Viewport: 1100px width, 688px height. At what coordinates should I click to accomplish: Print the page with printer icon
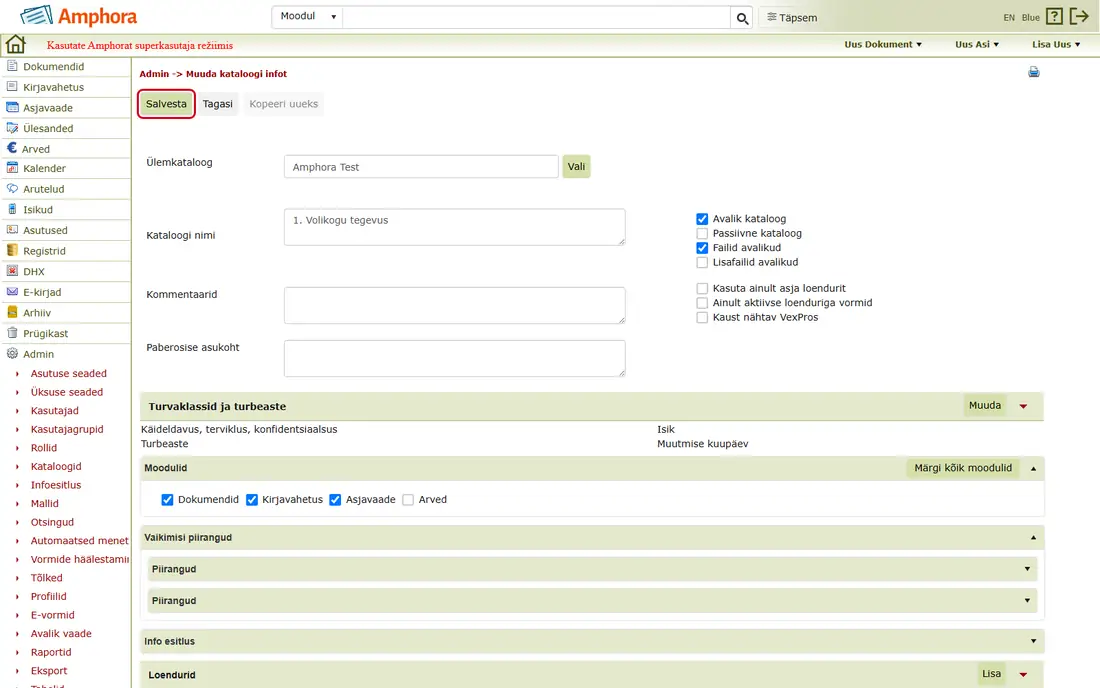[1034, 72]
